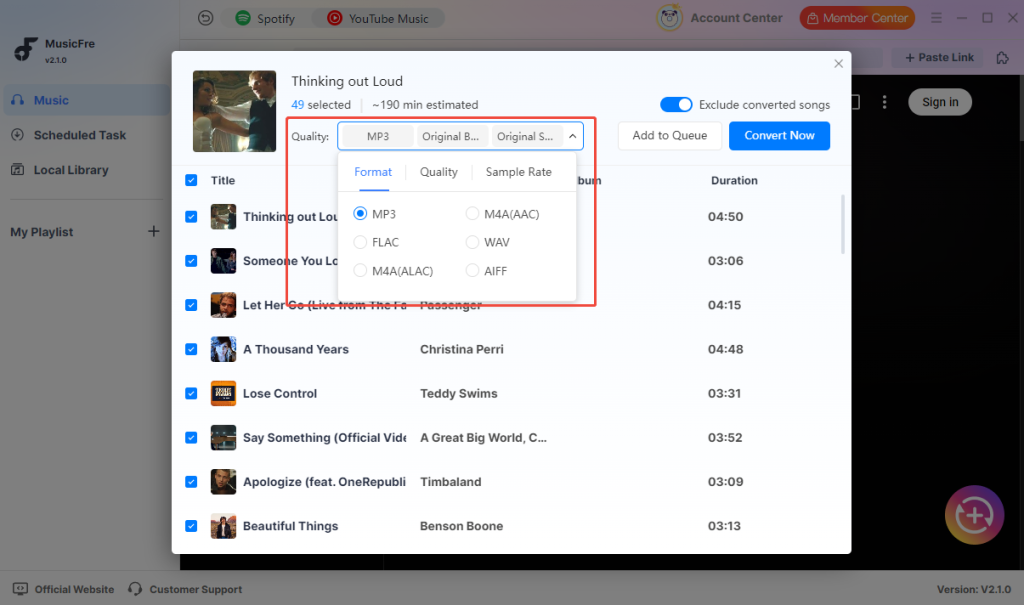Choose M4A(ALAC) format radio button
Screen dimensions: 1024x605
pos(360,270)
